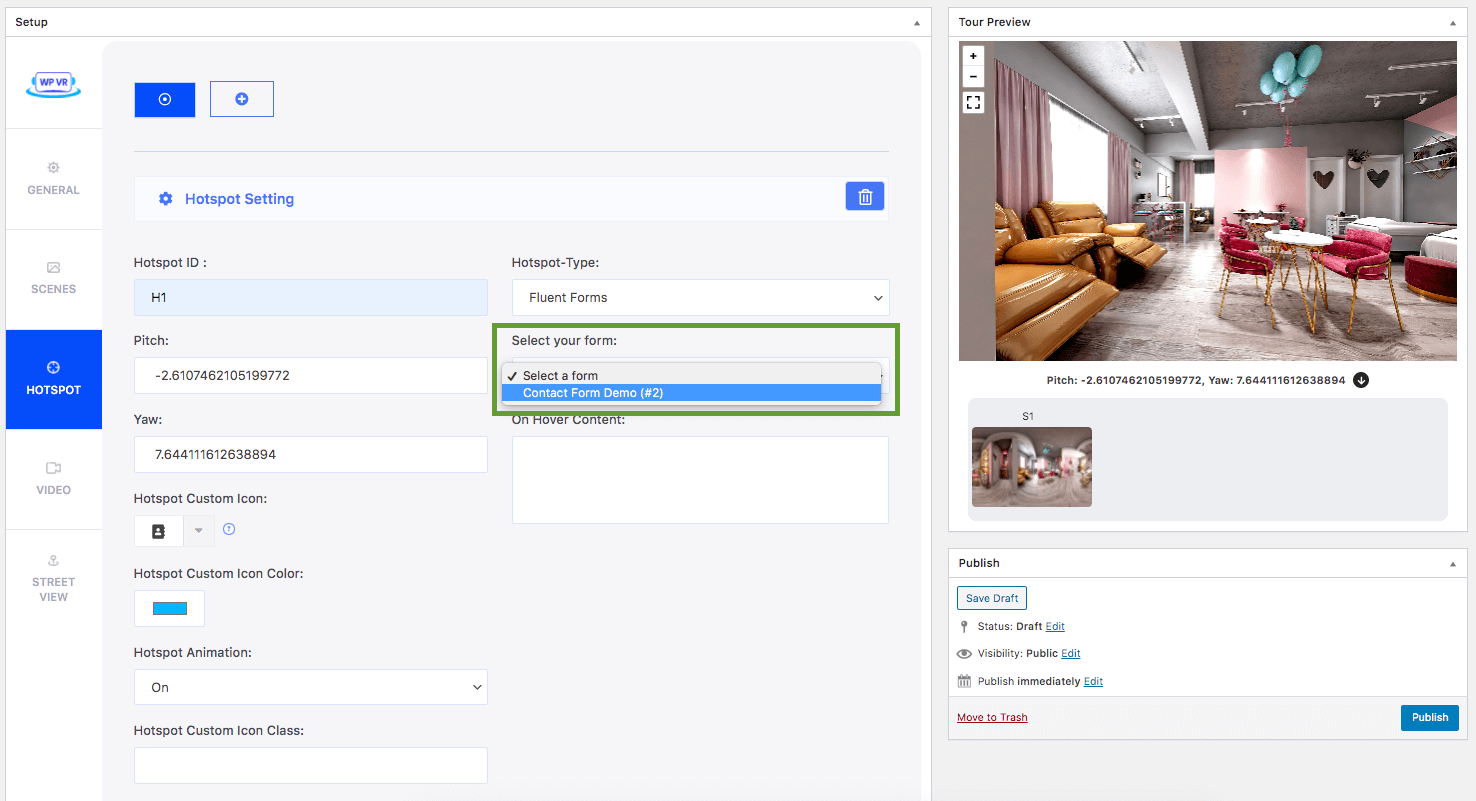Collapse the Publish panel
Image resolution: width=1476 pixels, height=801 pixels.
1453,563
